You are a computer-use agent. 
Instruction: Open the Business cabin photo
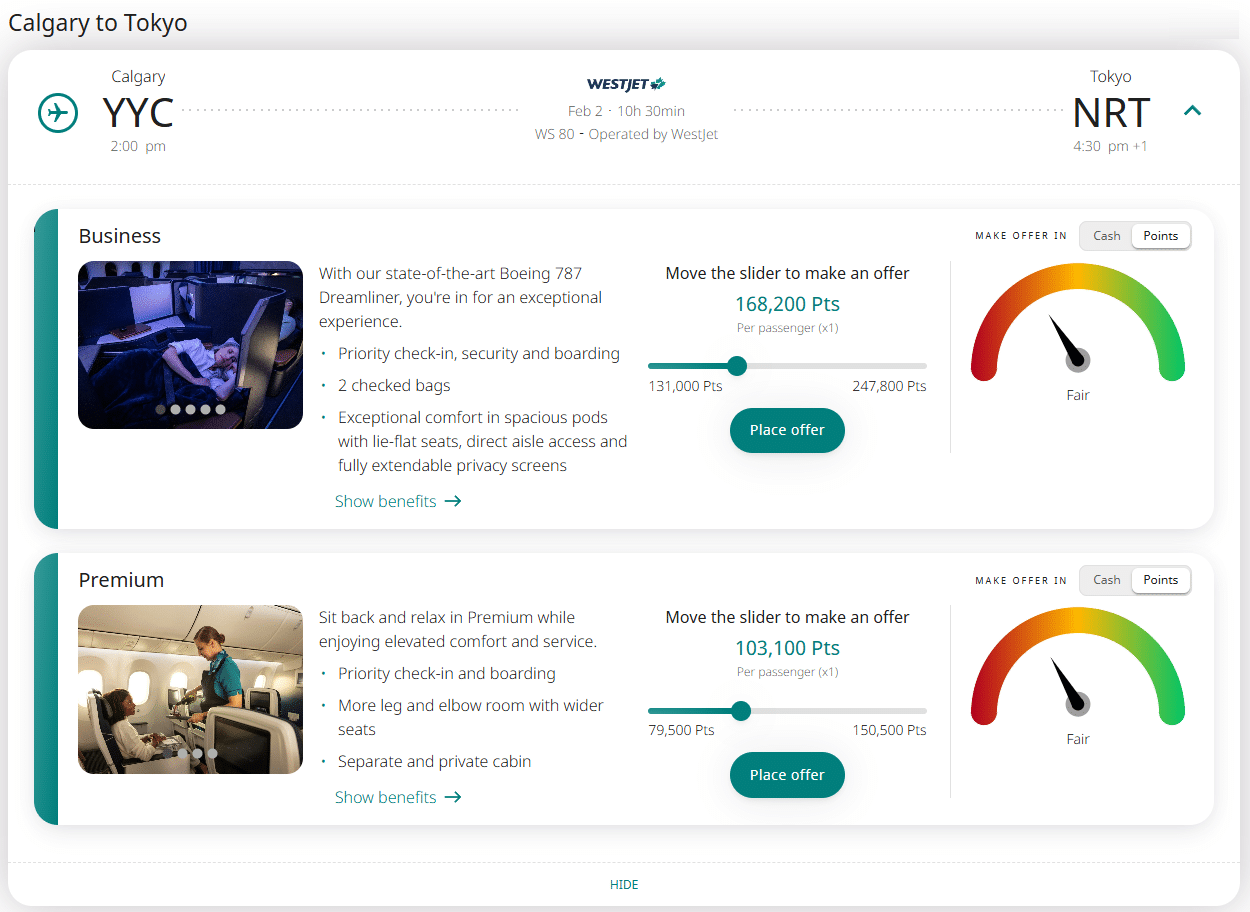pyautogui.click(x=190, y=345)
